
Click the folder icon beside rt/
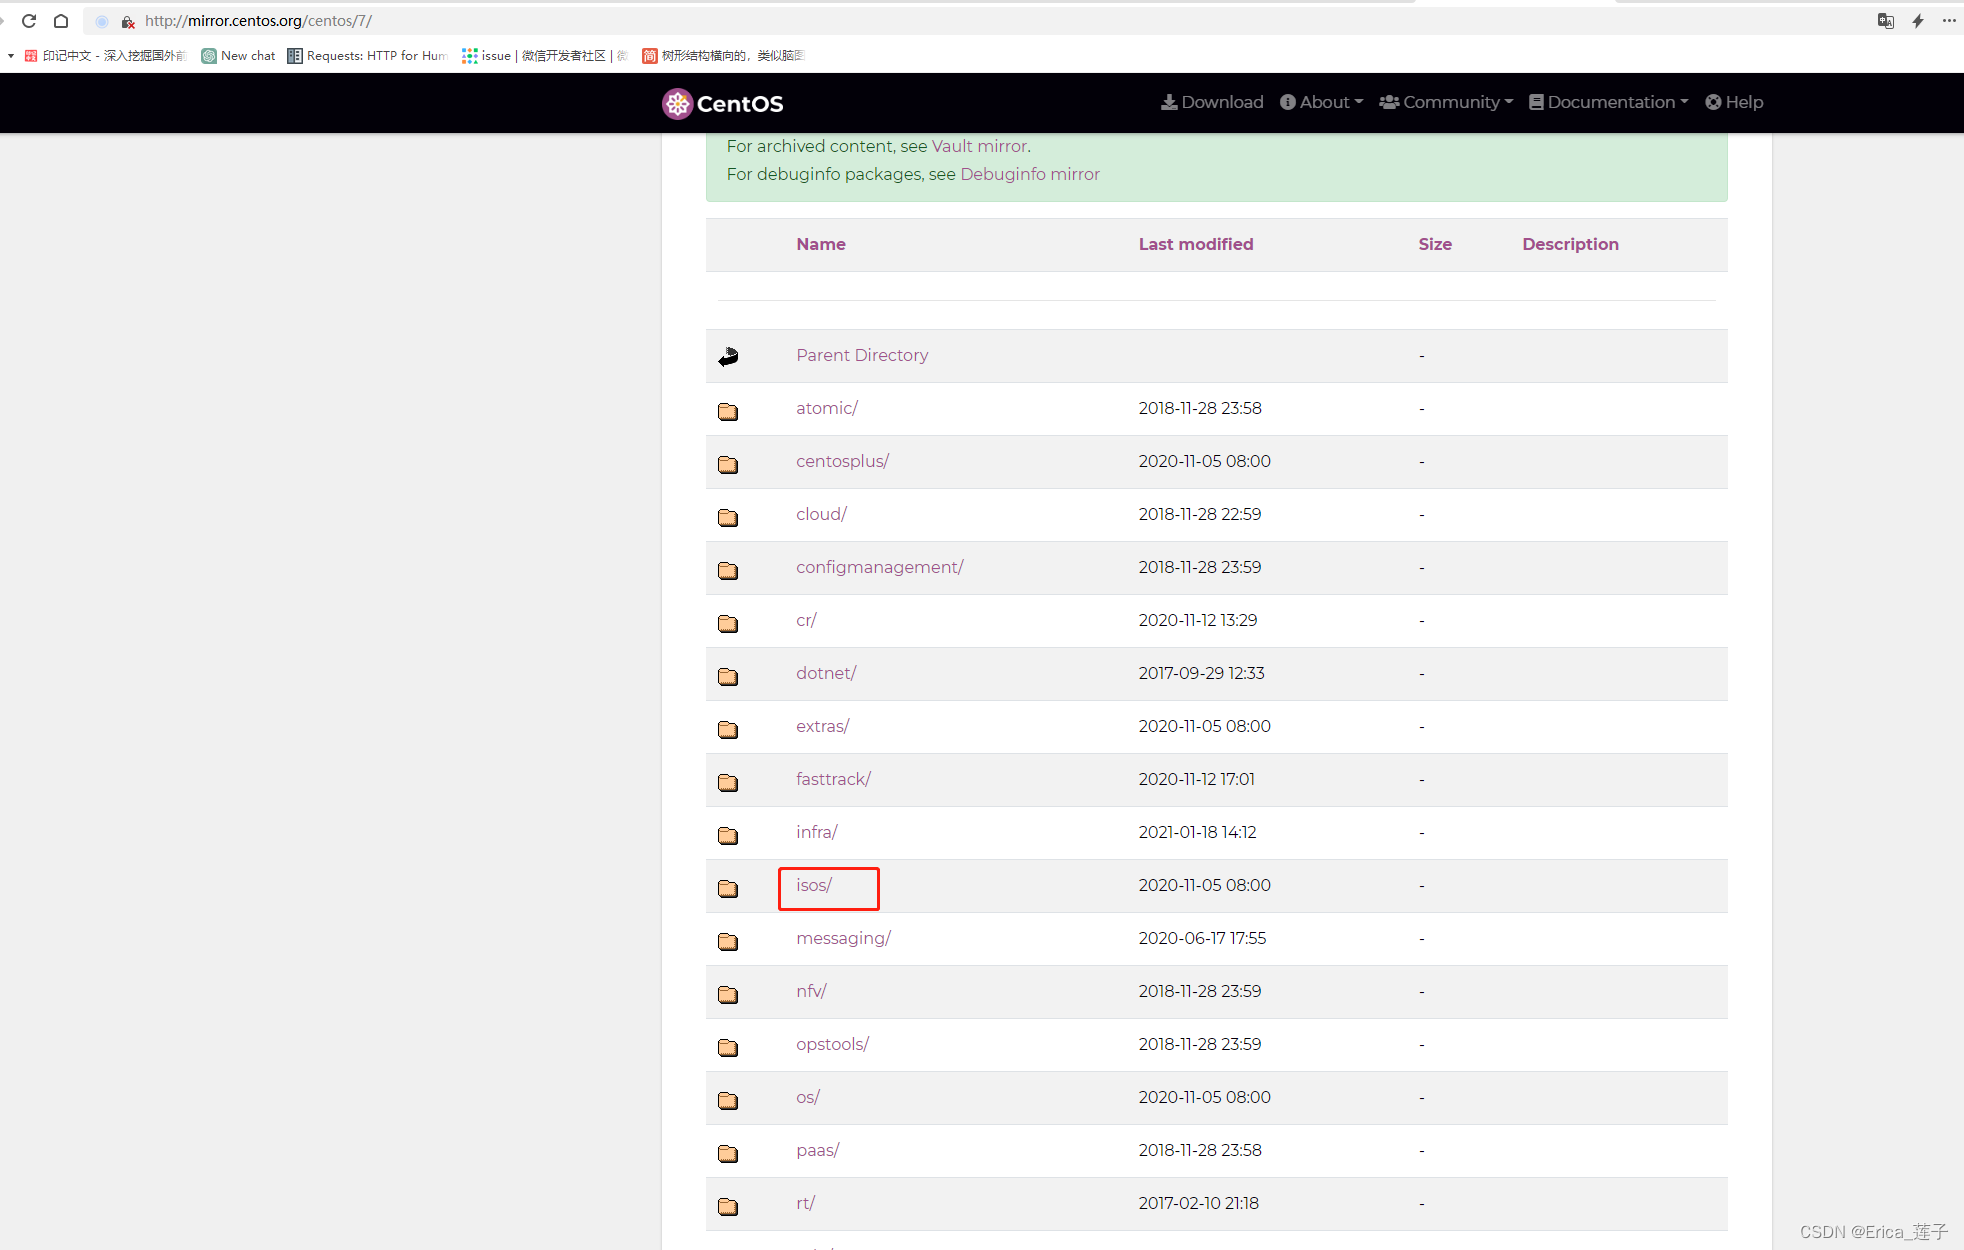pos(728,1206)
